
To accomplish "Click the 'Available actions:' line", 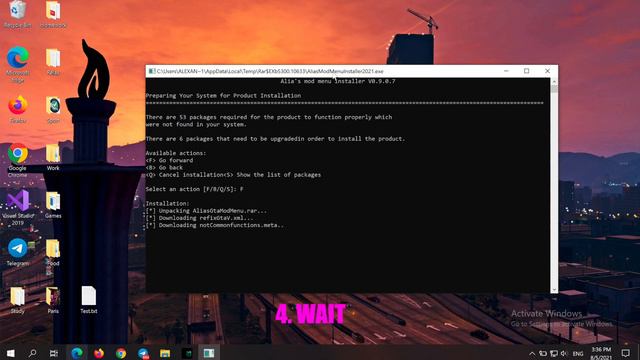I will (x=176, y=153).
